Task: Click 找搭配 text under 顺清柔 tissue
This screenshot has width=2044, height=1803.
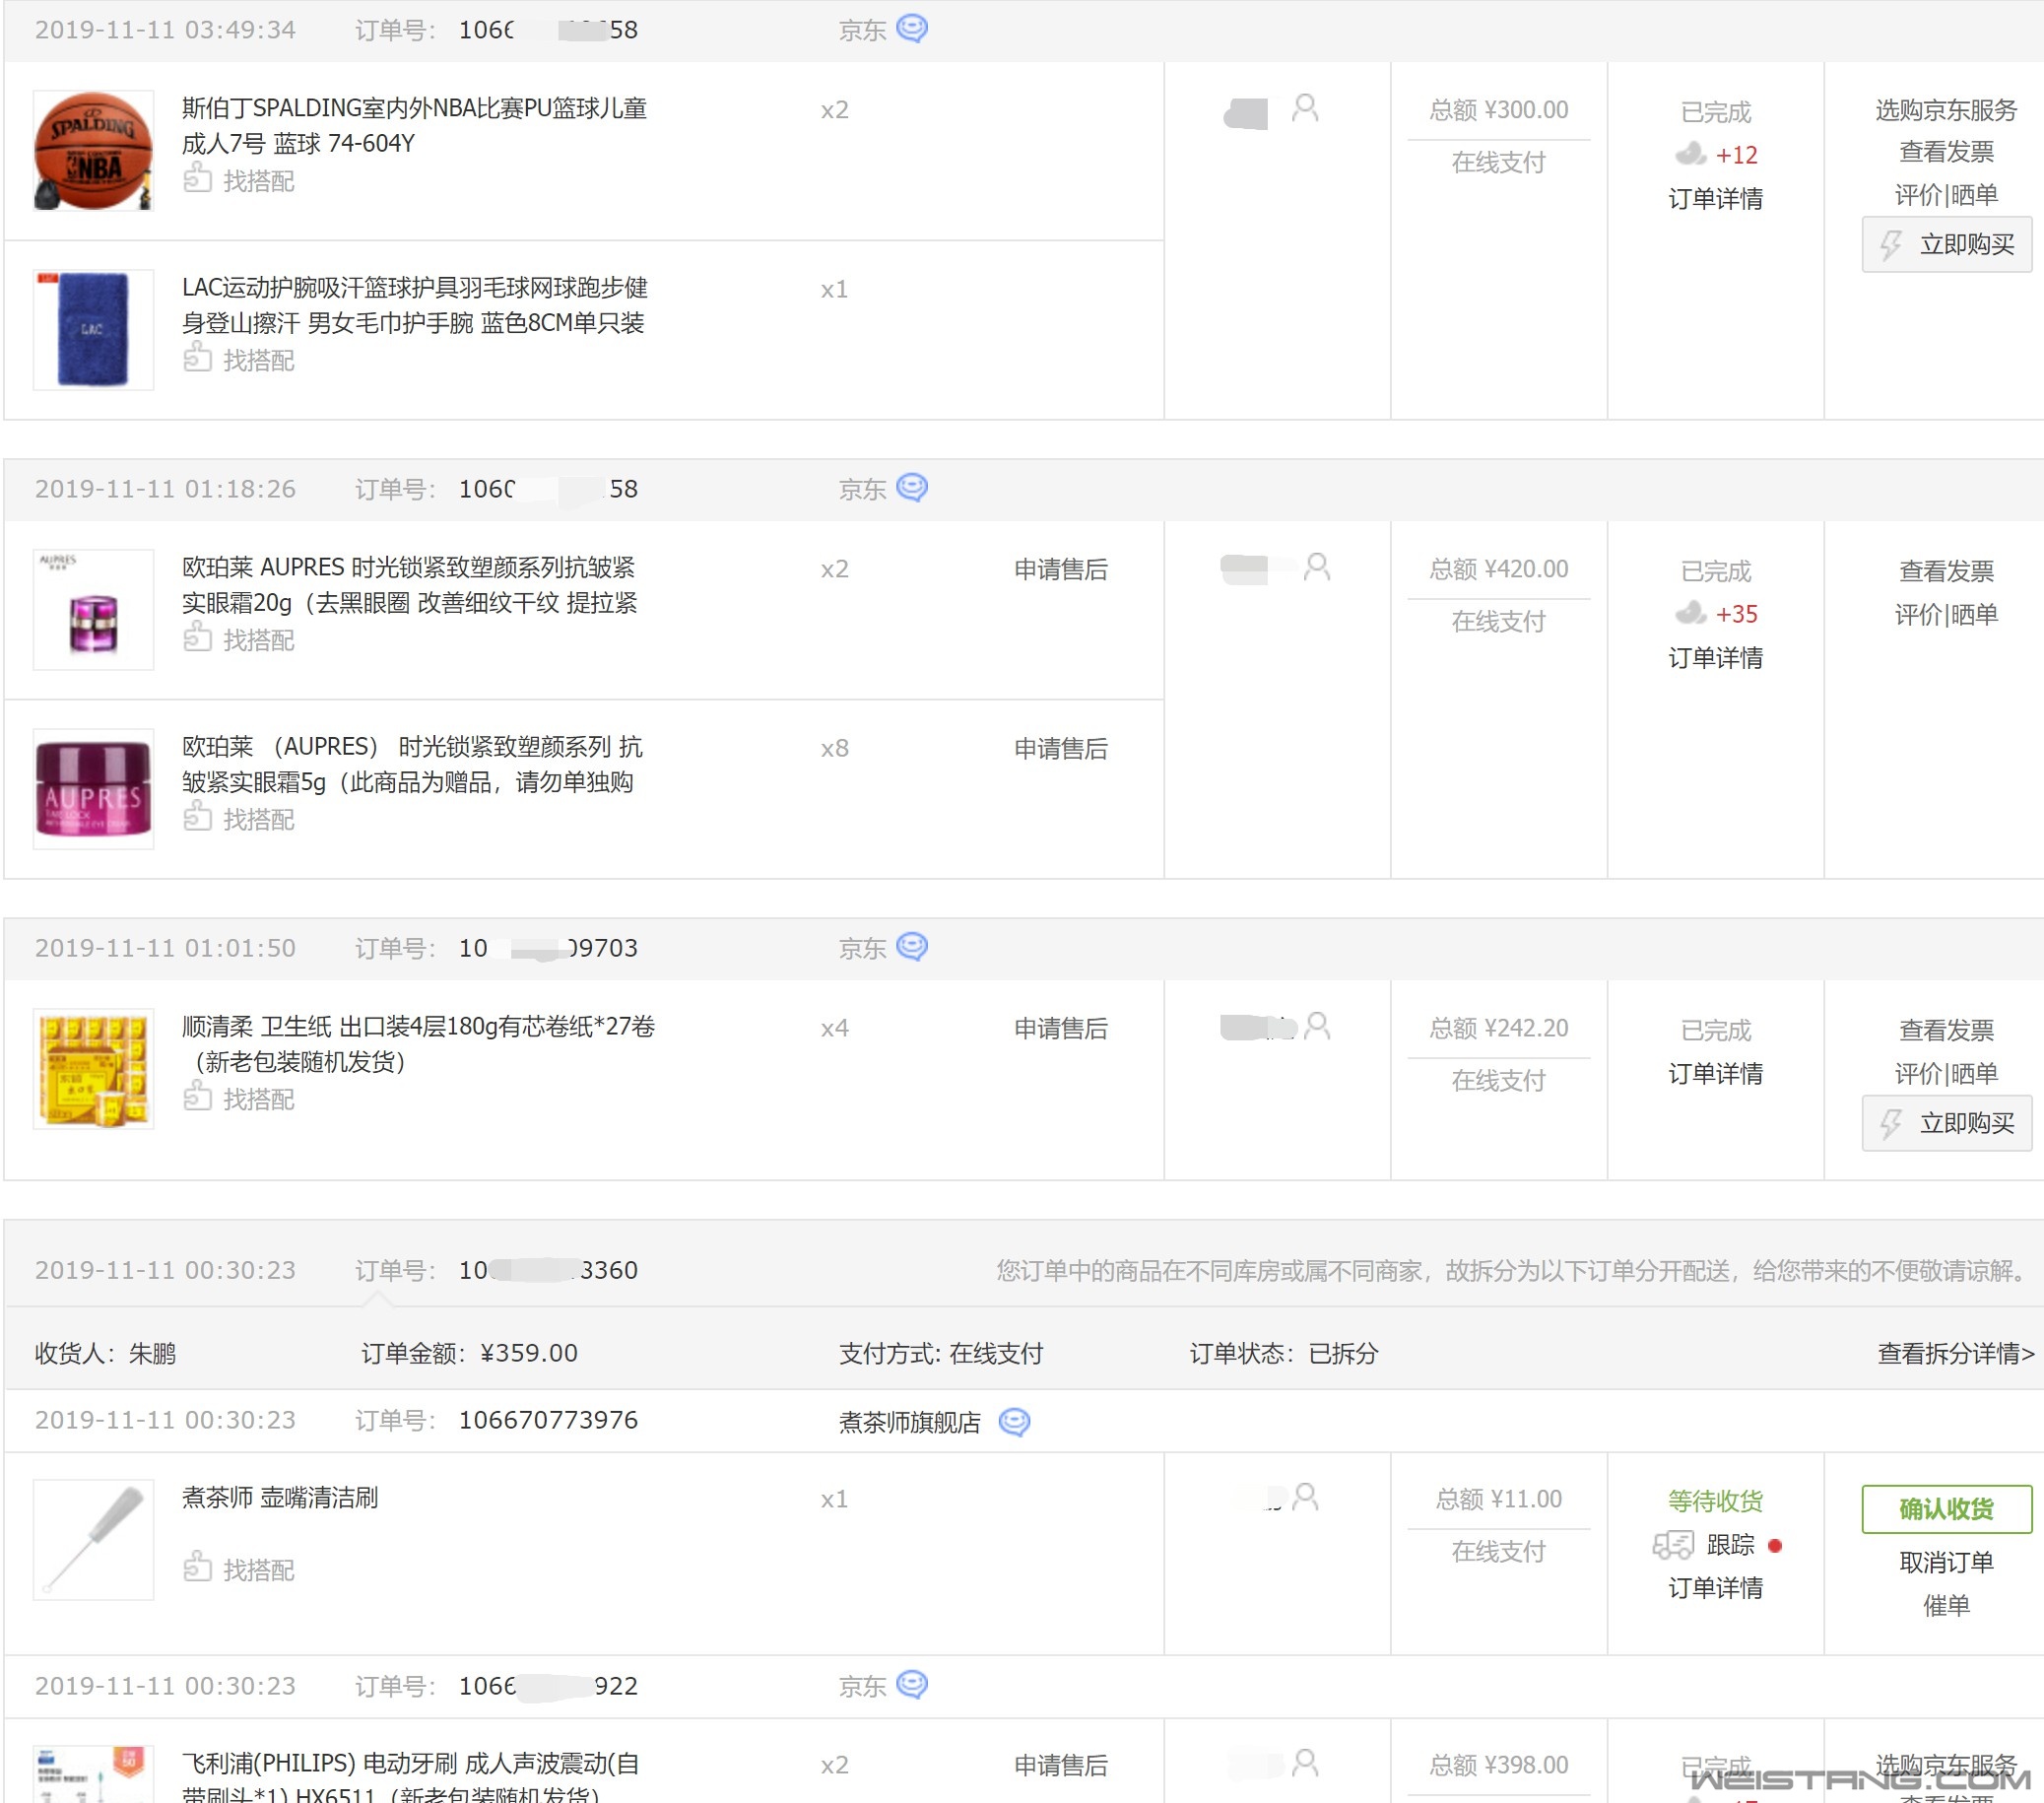Action: 258,1098
